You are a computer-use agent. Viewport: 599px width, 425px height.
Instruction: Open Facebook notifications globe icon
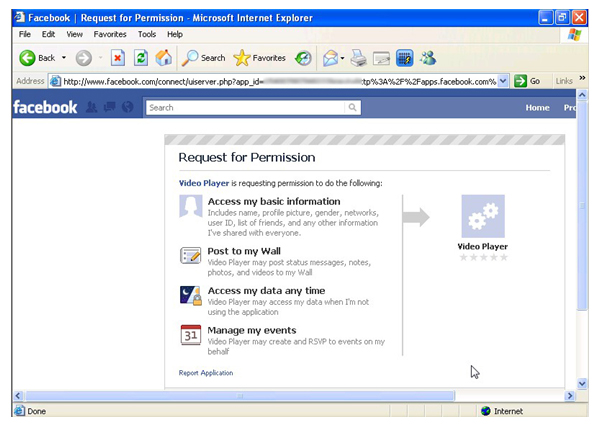pos(128,107)
